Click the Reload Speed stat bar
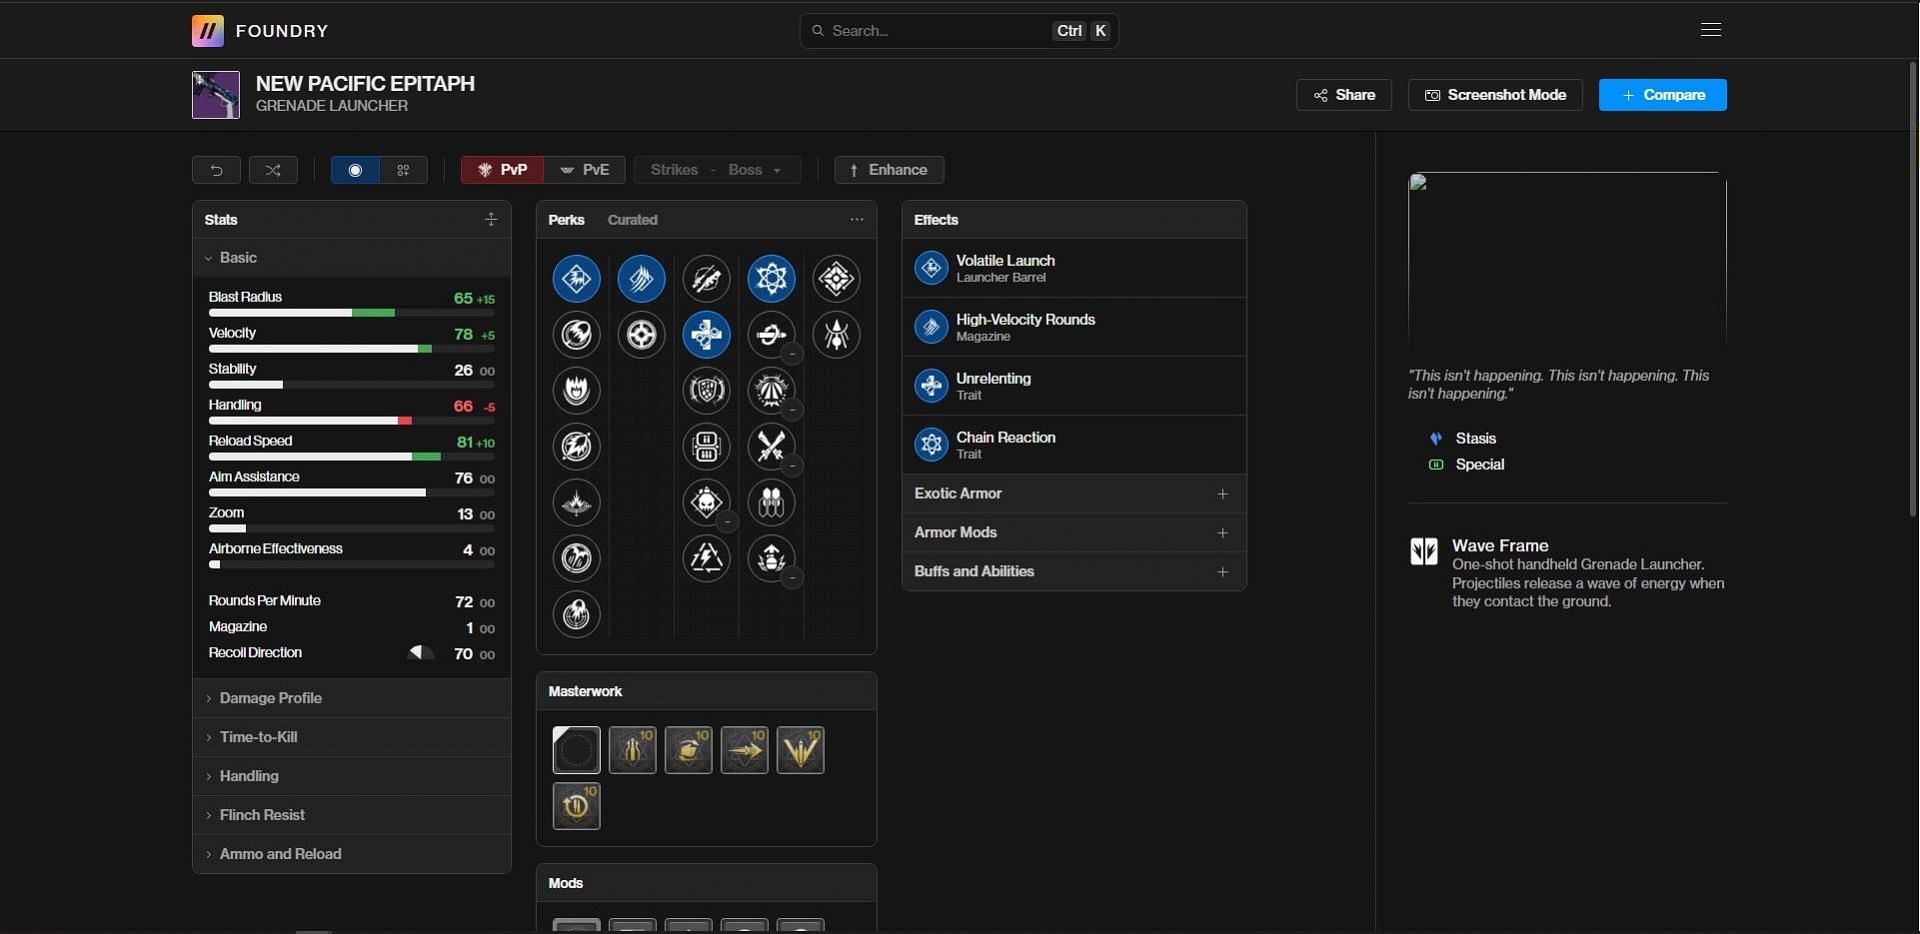Screen dimensions: 1920x934 [351, 457]
